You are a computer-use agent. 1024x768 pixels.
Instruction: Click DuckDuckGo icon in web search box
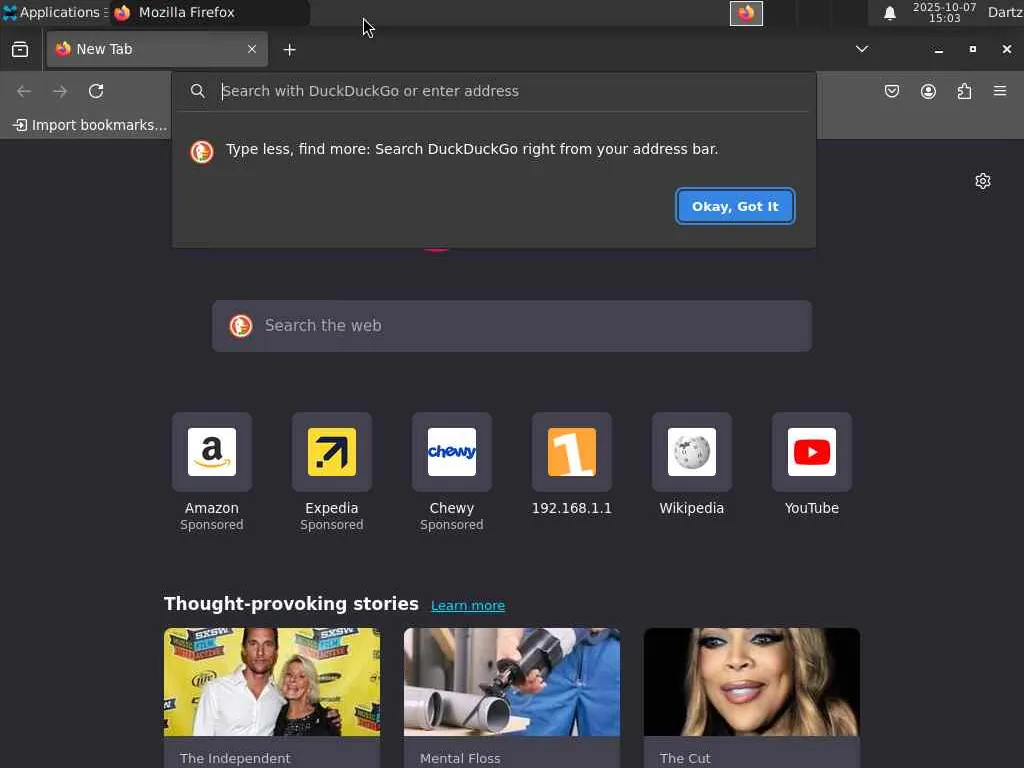coord(241,326)
